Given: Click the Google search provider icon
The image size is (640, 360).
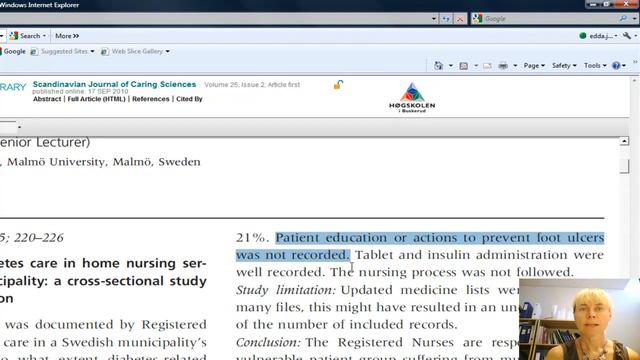Looking at the screenshot, I should 478,18.
